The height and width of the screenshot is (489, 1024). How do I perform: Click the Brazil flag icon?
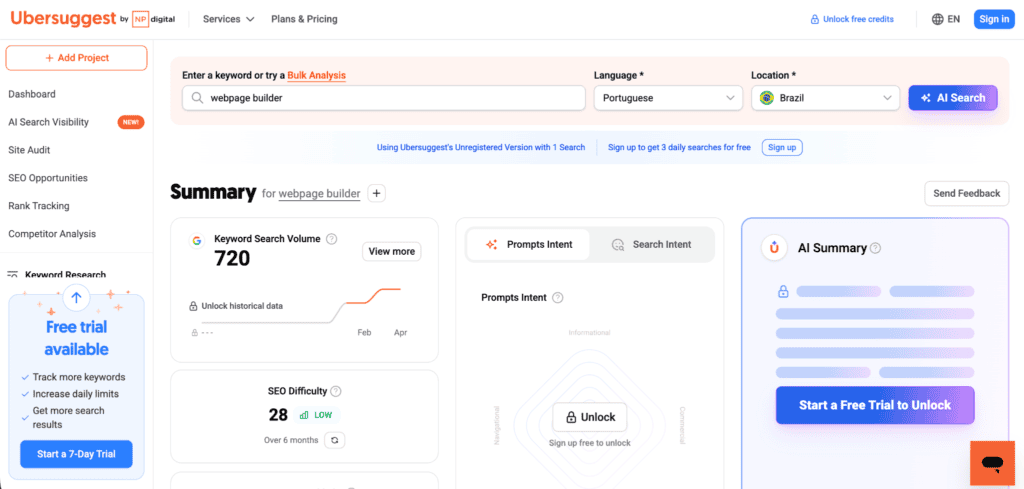tap(767, 98)
